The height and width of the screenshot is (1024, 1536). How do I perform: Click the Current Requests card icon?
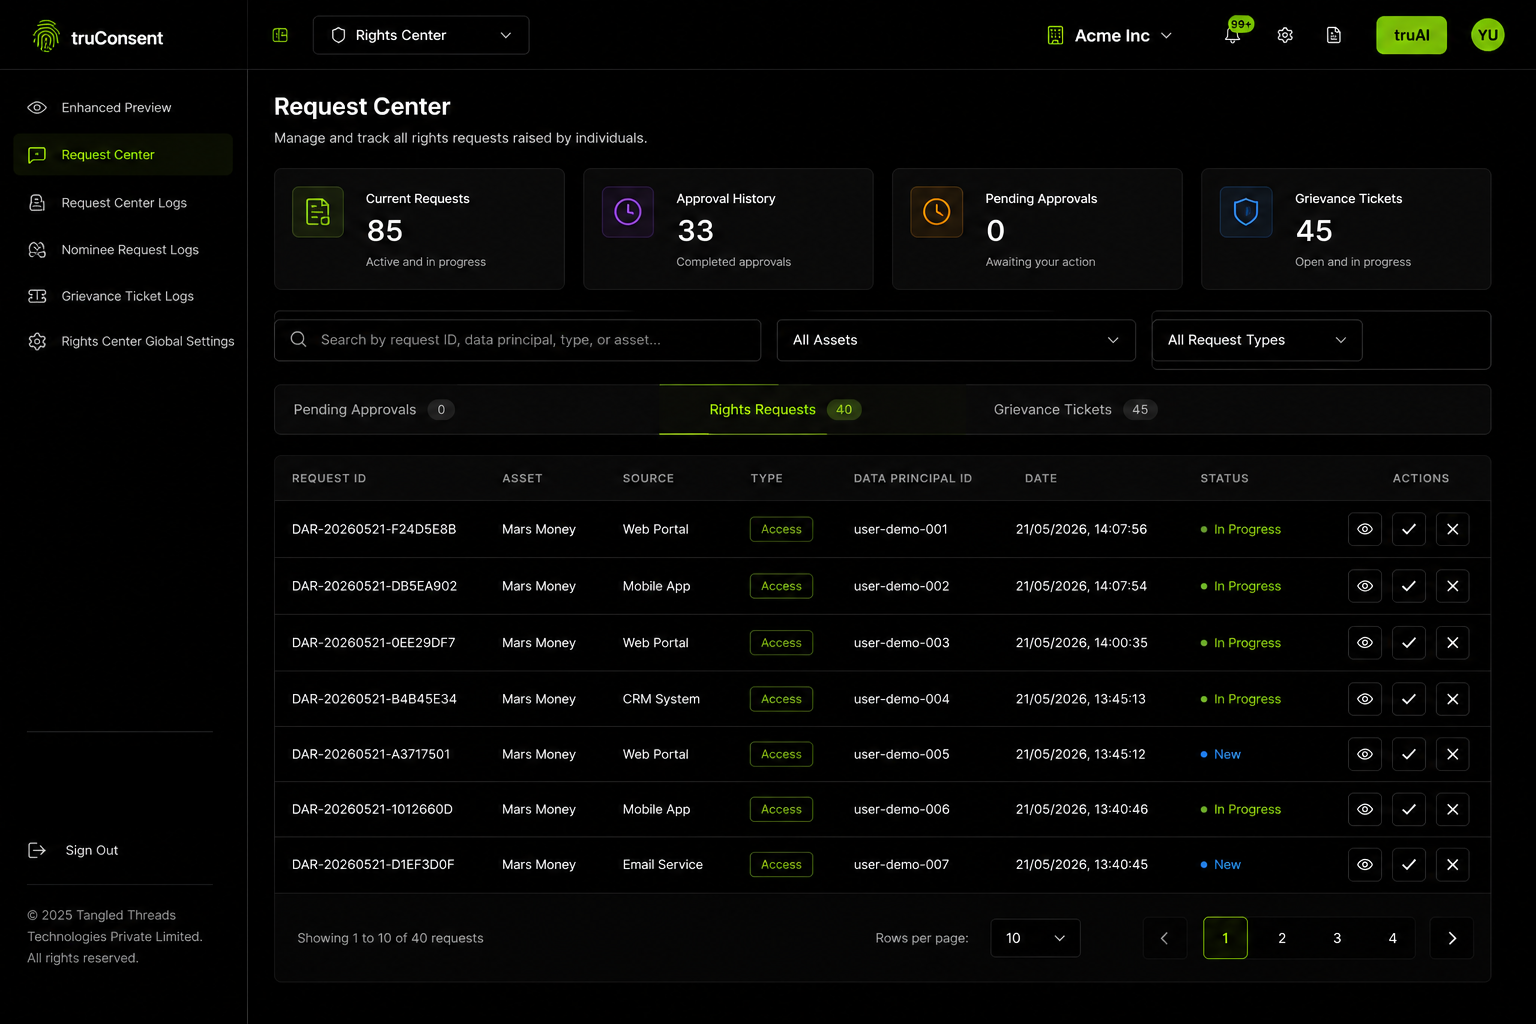(x=318, y=212)
